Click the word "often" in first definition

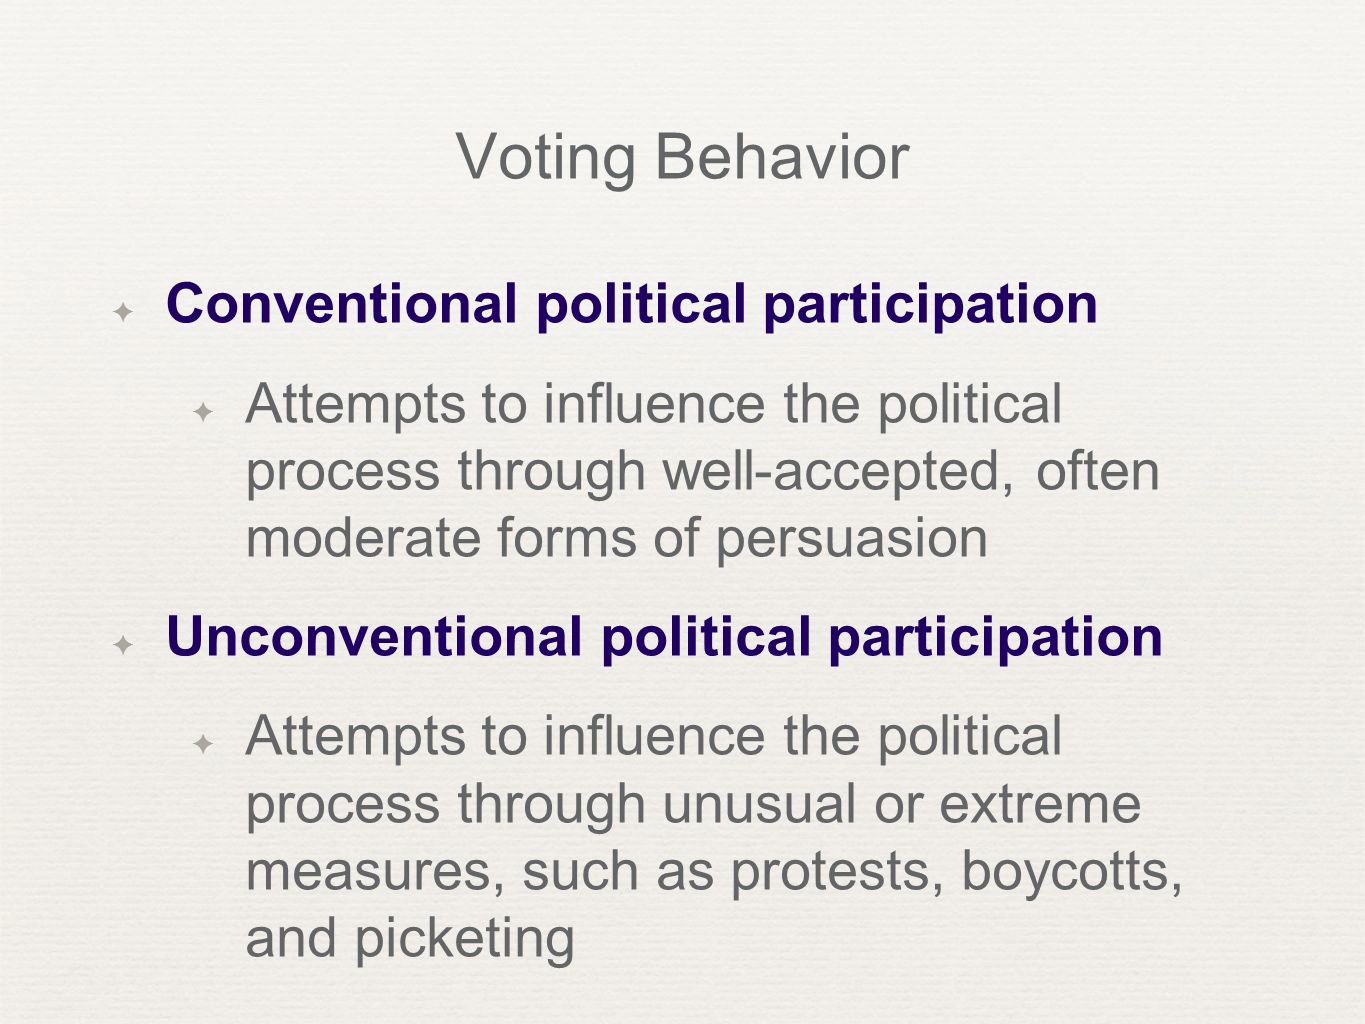click(x=1097, y=471)
